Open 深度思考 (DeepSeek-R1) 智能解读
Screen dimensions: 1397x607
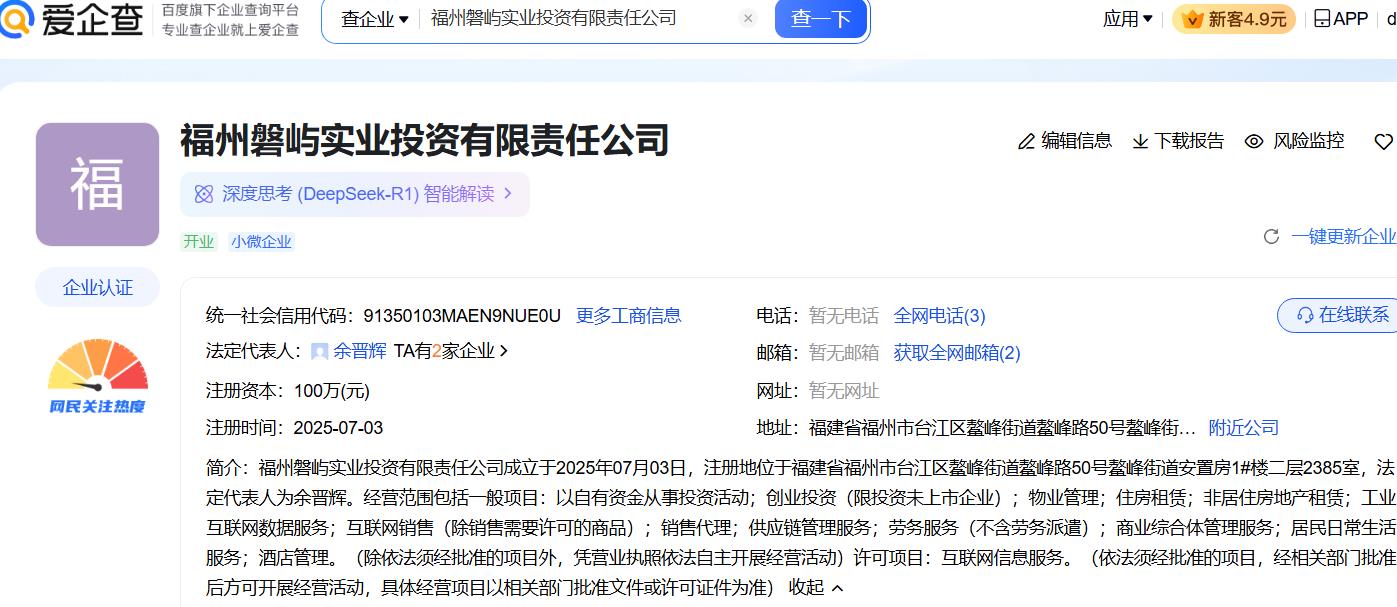[x=355, y=194]
